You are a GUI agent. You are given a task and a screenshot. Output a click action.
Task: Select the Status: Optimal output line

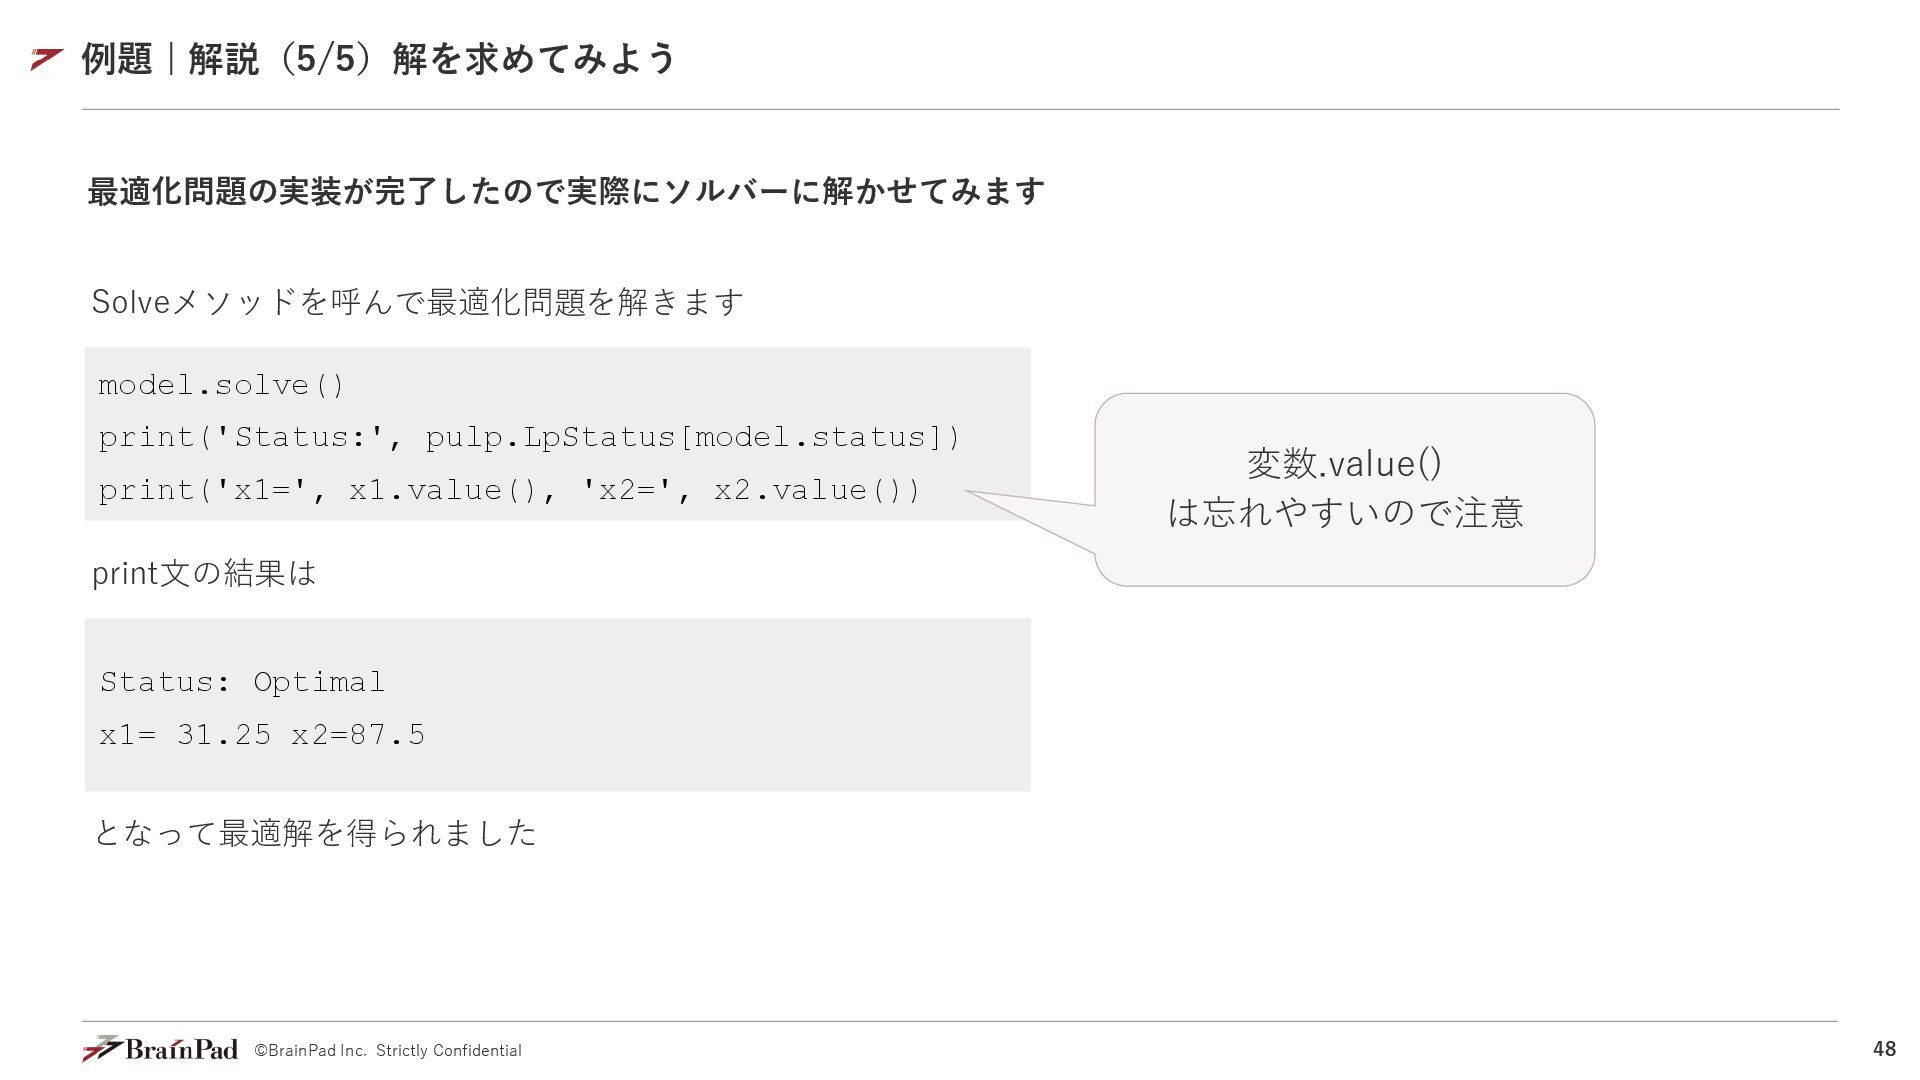point(242,682)
